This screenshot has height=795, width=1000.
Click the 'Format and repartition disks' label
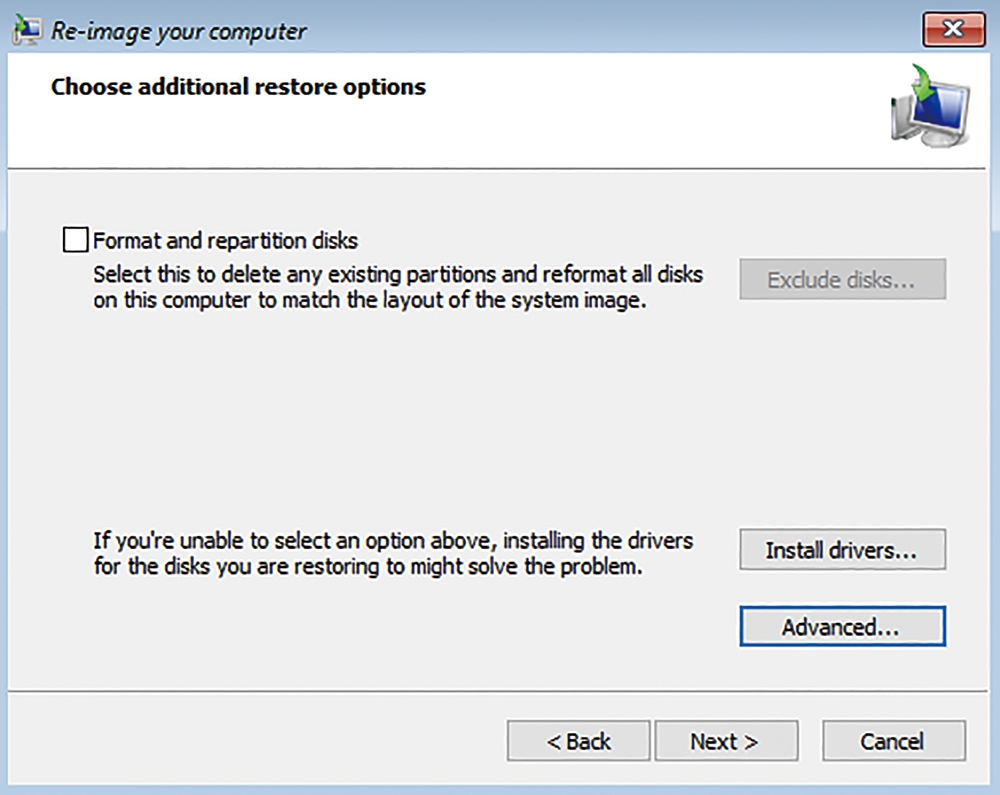pyautogui.click(x=225, y=241)
